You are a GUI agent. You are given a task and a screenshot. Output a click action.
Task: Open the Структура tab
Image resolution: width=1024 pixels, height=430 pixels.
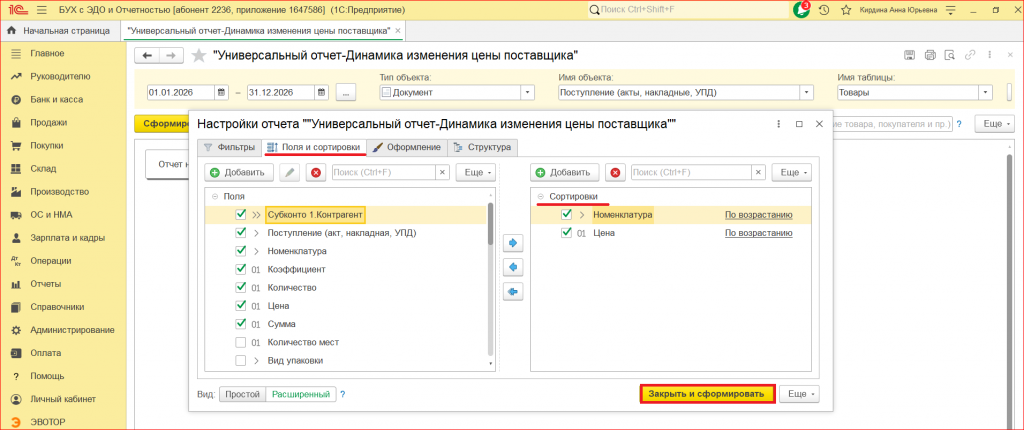pos(483,148)
